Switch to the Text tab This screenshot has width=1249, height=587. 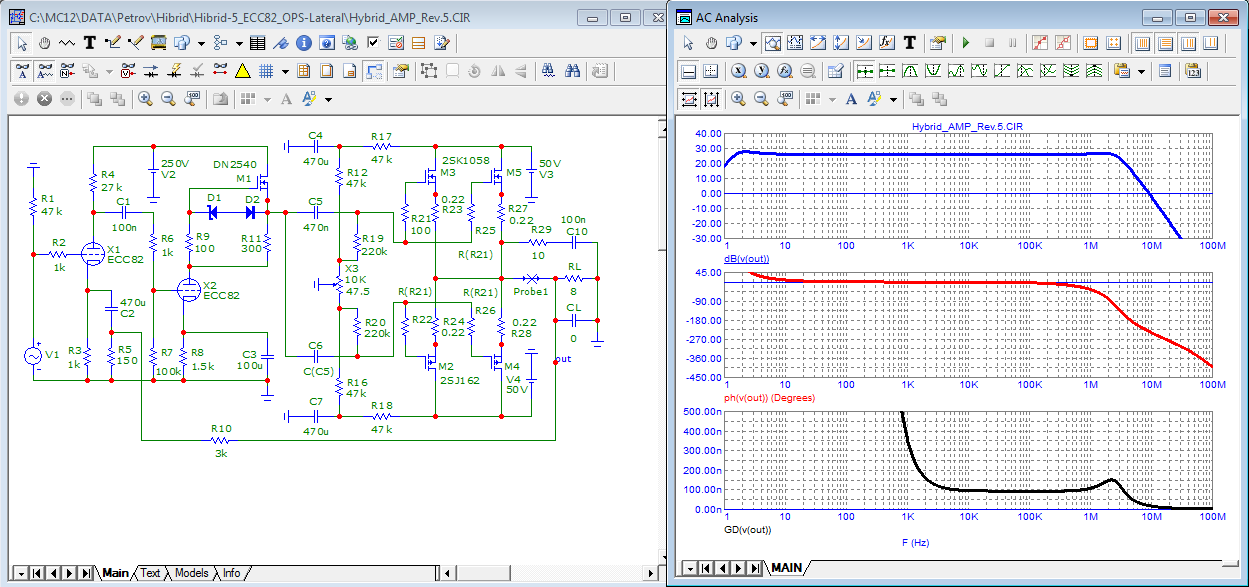click(150, 573)
